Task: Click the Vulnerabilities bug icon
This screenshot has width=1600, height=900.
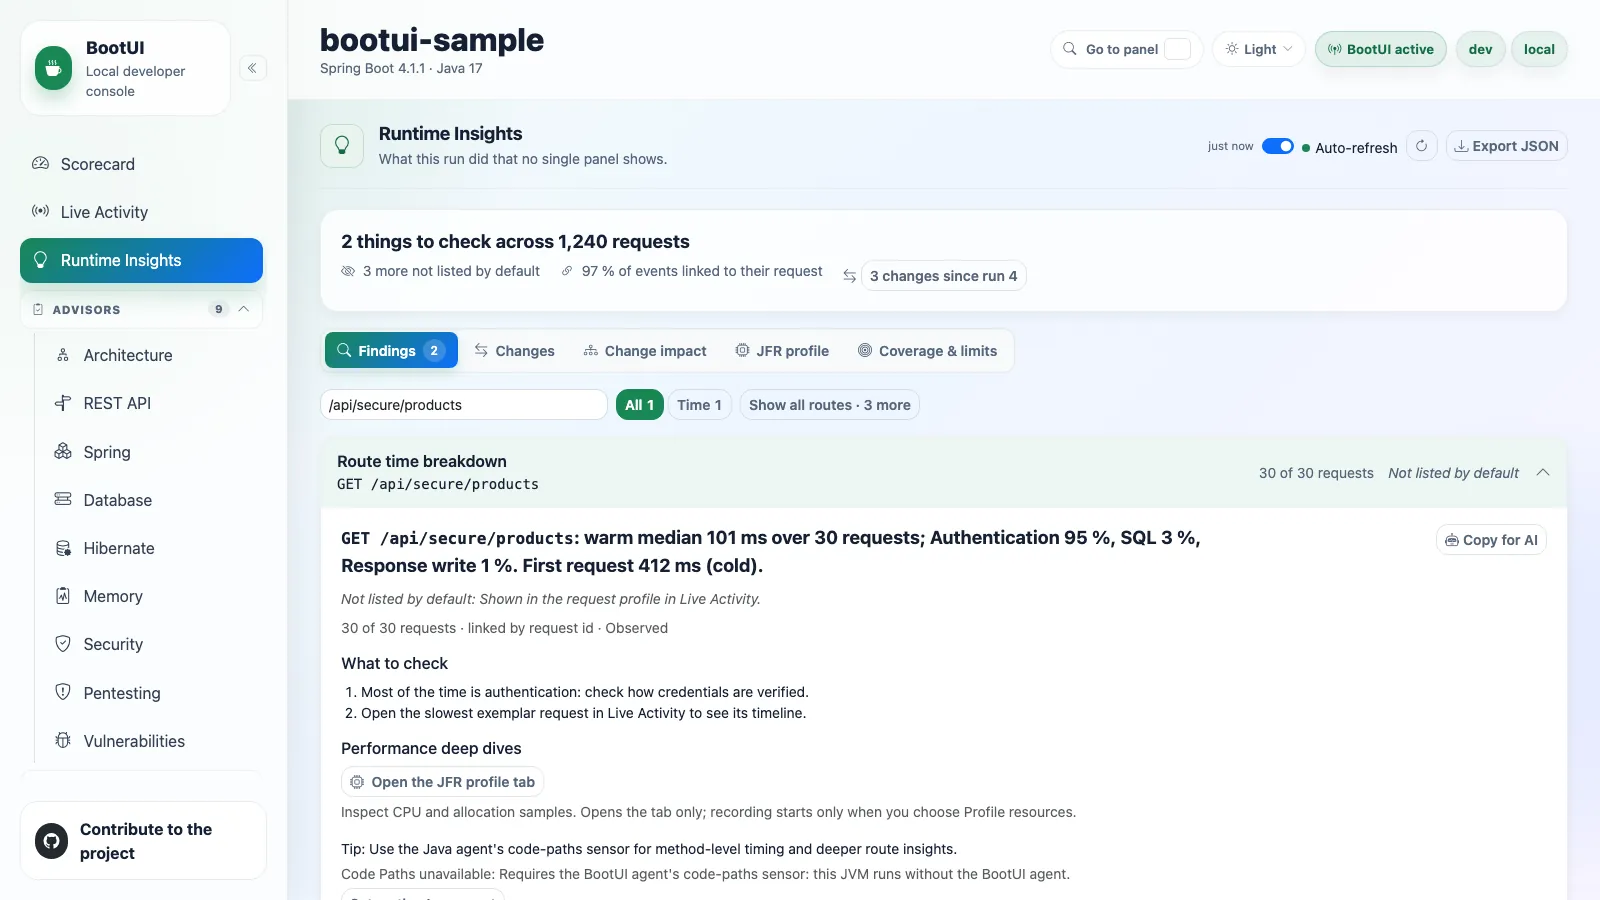Action: [x=63, y=740]
